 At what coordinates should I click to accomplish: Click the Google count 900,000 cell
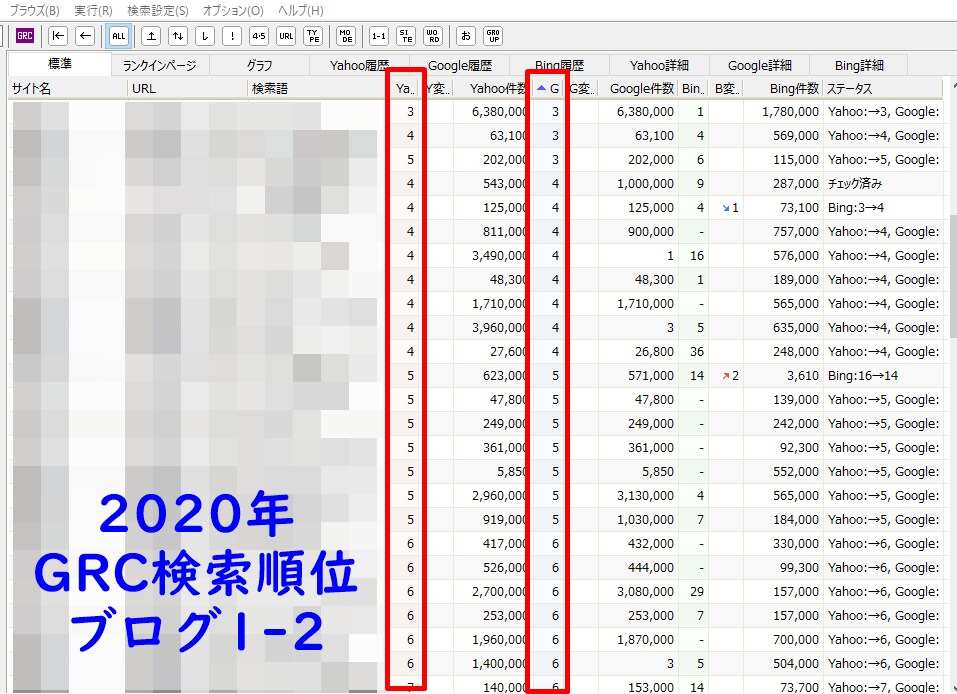[x=638, y=231]
